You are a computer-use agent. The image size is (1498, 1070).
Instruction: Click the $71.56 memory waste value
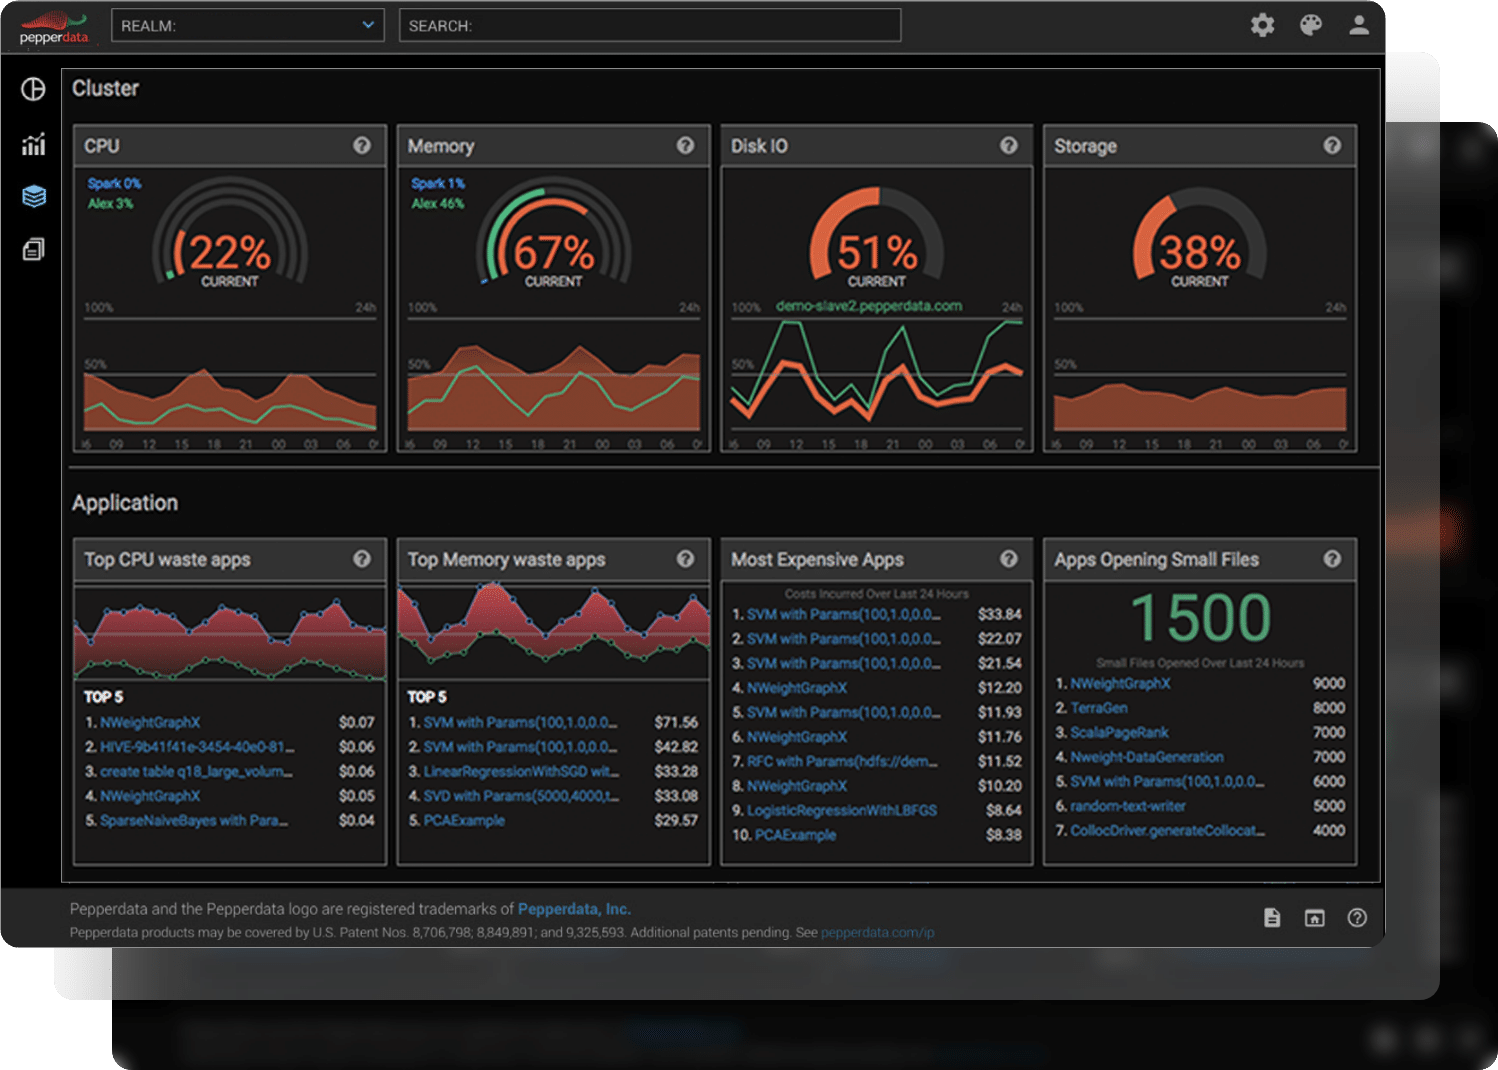tap(676, 722)
